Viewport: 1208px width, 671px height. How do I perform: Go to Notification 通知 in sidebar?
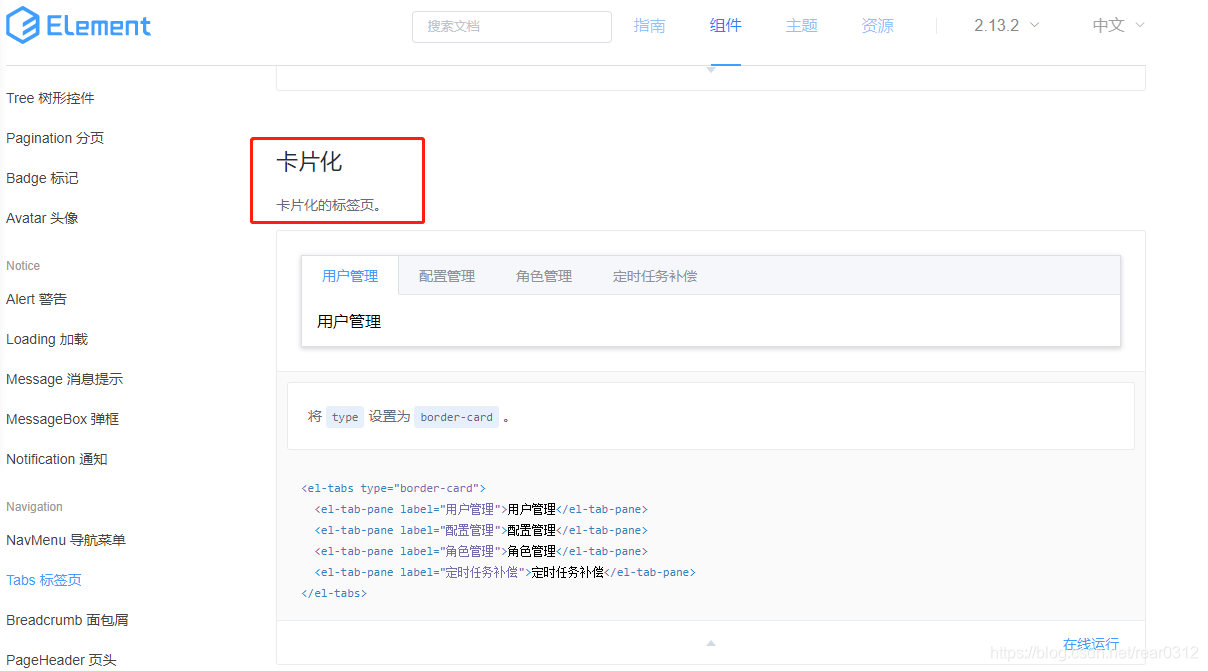56,459
